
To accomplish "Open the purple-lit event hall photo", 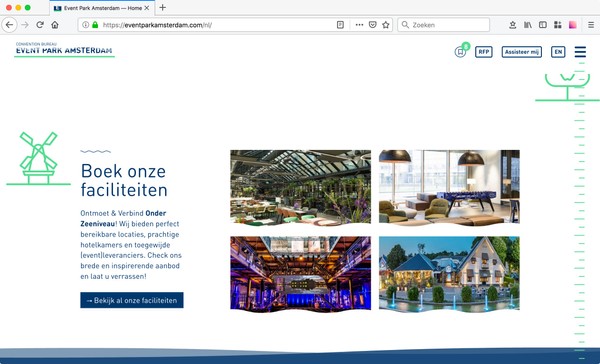I will pyautogui.click(x=300, y=273).
